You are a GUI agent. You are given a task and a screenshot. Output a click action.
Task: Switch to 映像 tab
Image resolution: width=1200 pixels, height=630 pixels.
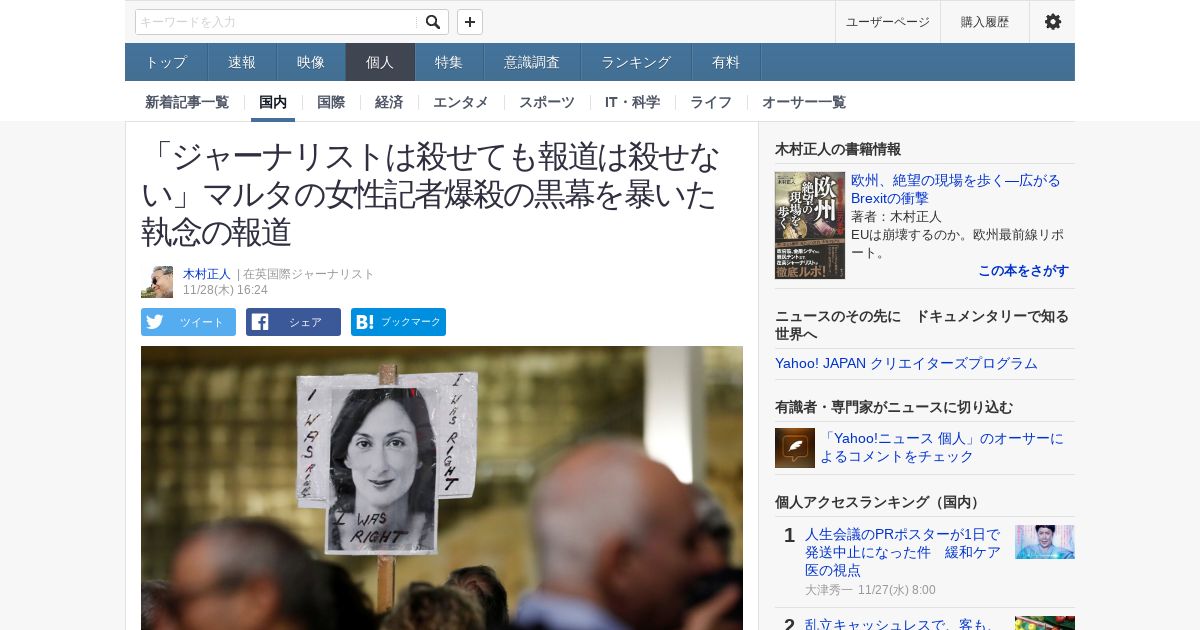pyautogui.click(x=311, y=62)
